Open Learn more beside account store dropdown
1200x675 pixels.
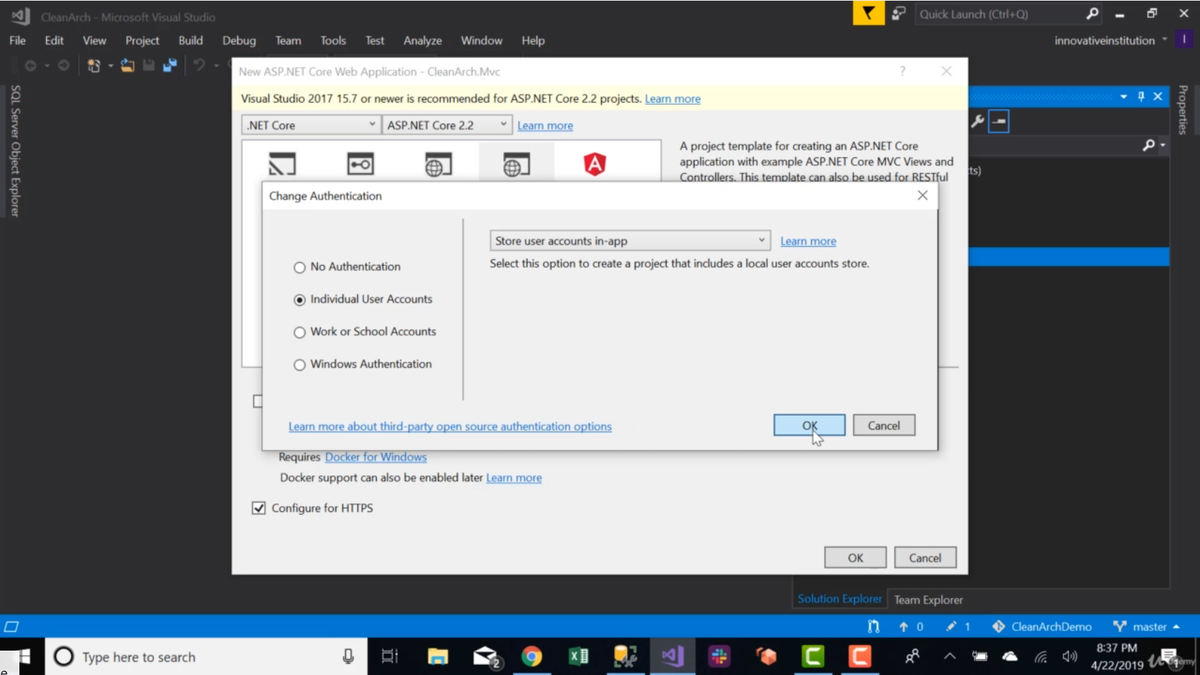click(x=808, y=241)
